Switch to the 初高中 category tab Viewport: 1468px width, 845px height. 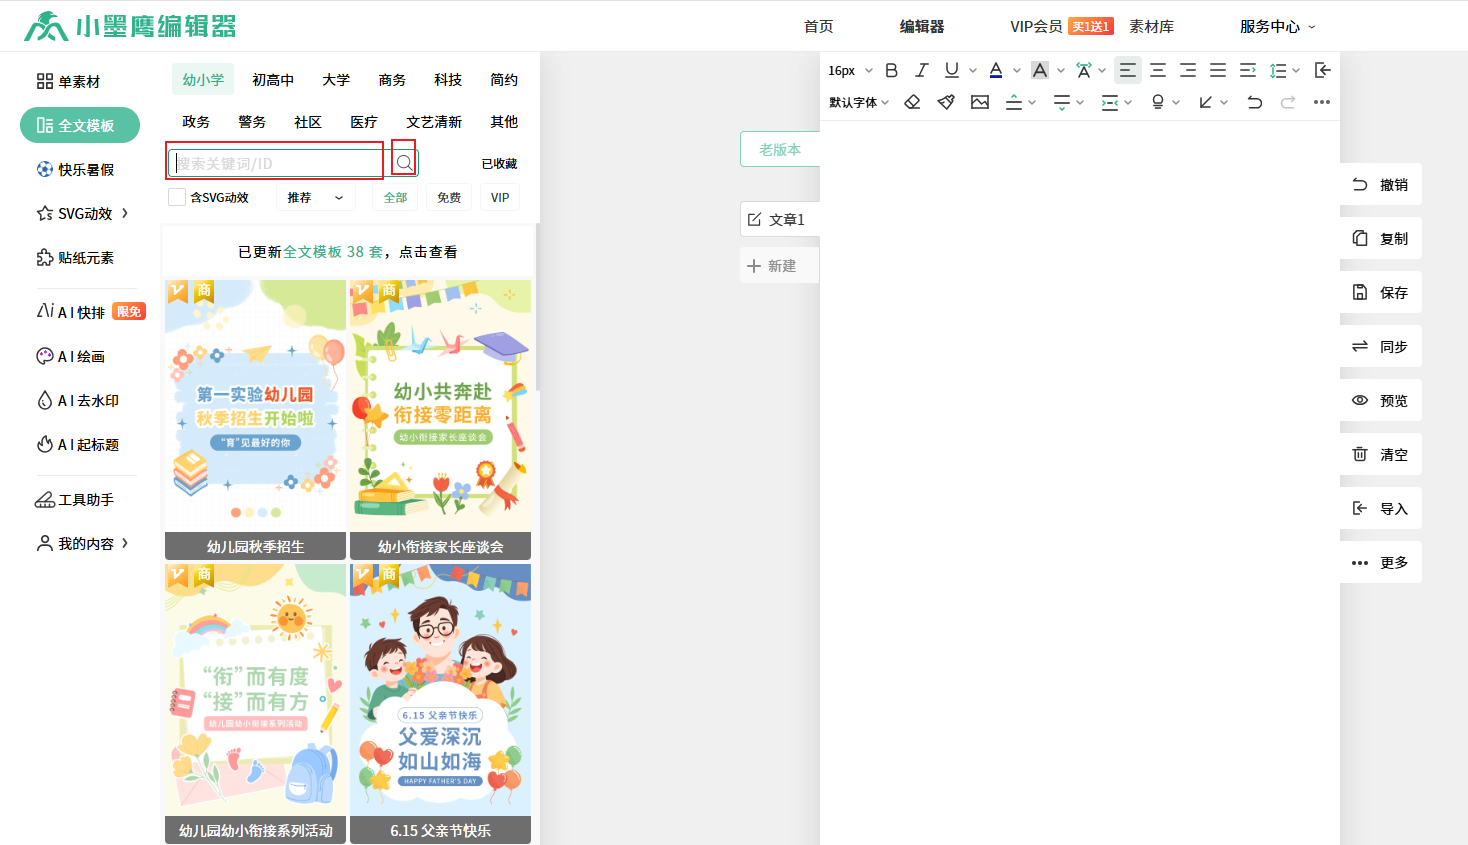pos(273,79)
